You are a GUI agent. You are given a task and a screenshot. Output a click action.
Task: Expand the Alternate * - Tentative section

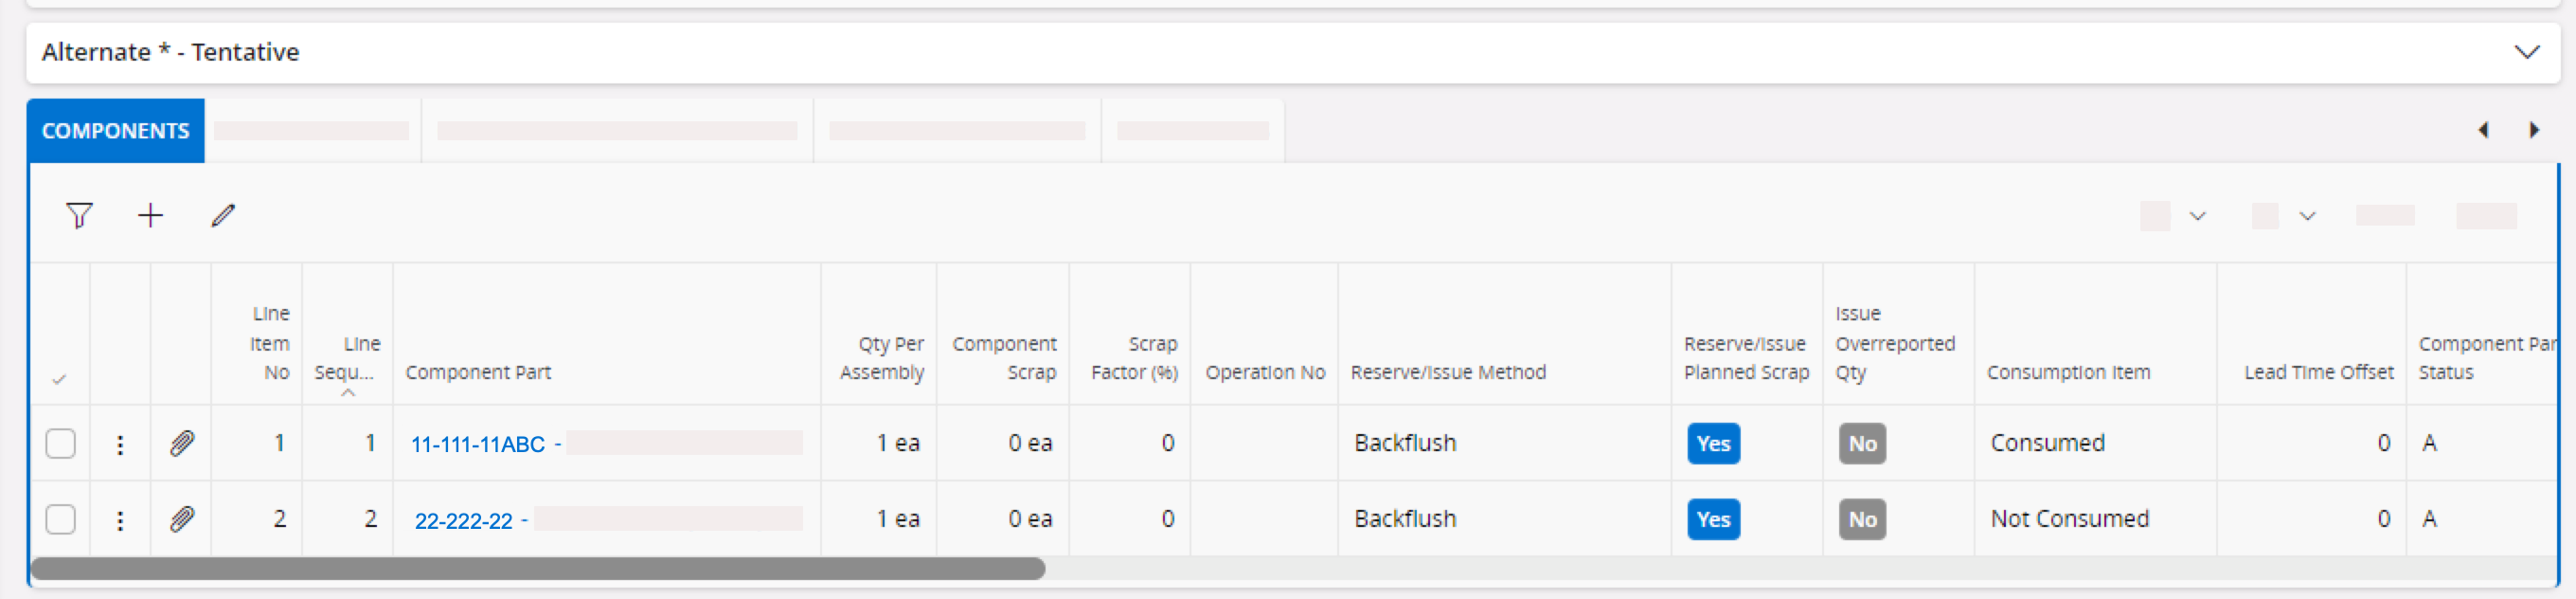(x=2526, y=52)
